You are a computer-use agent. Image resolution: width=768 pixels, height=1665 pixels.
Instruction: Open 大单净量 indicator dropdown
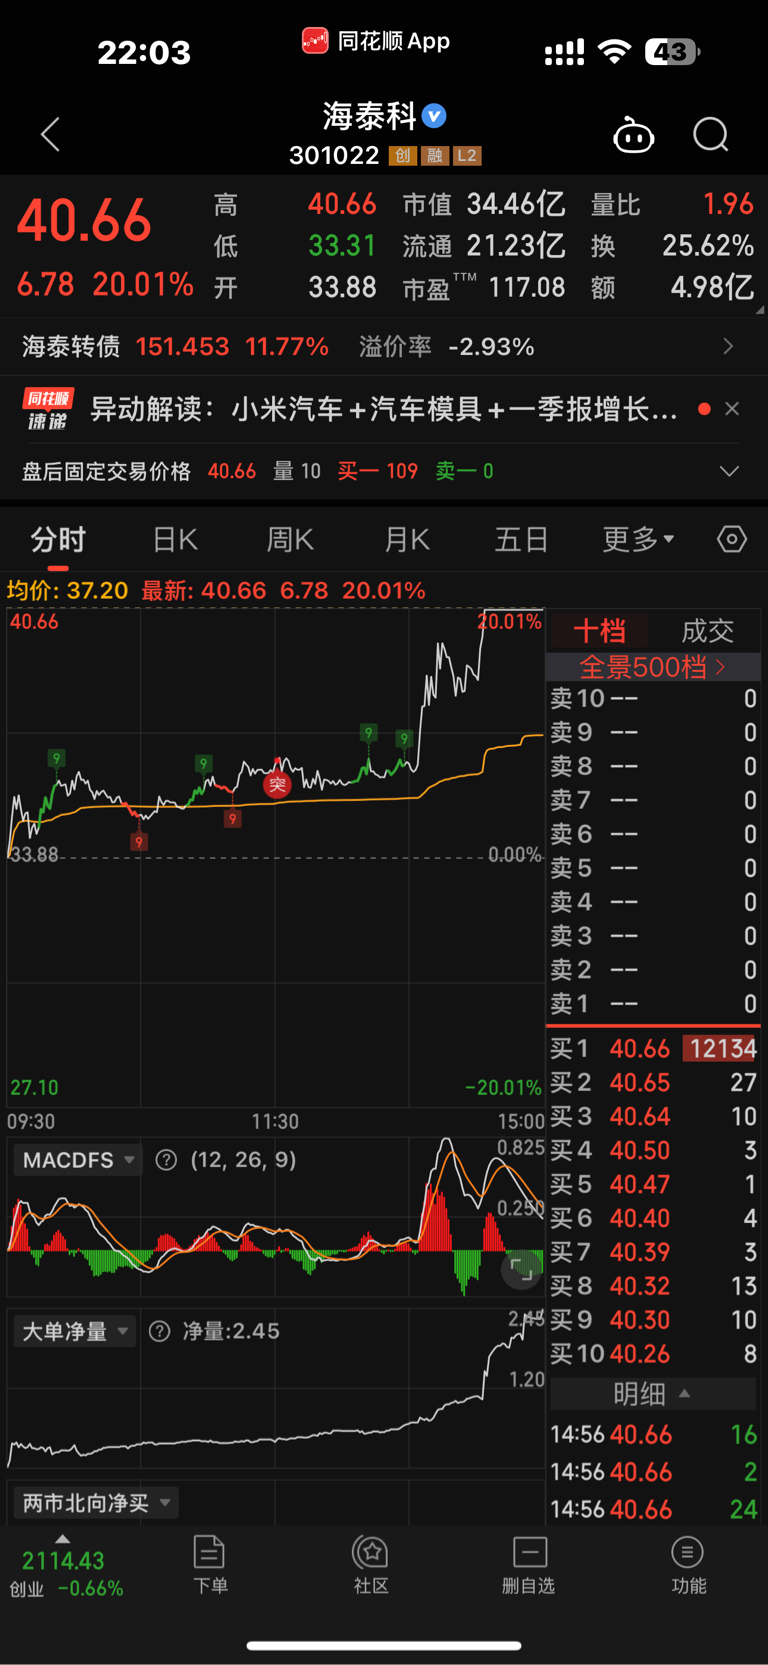point(76,1331)
